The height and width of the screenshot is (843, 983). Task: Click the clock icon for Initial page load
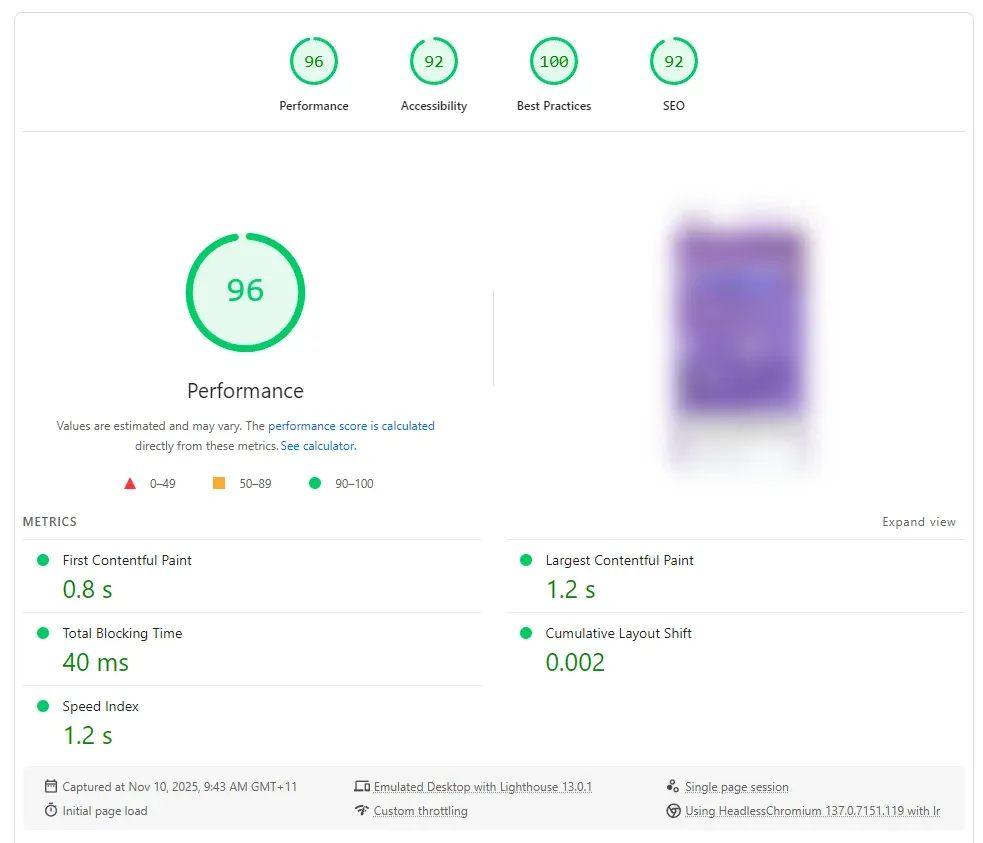52,811
